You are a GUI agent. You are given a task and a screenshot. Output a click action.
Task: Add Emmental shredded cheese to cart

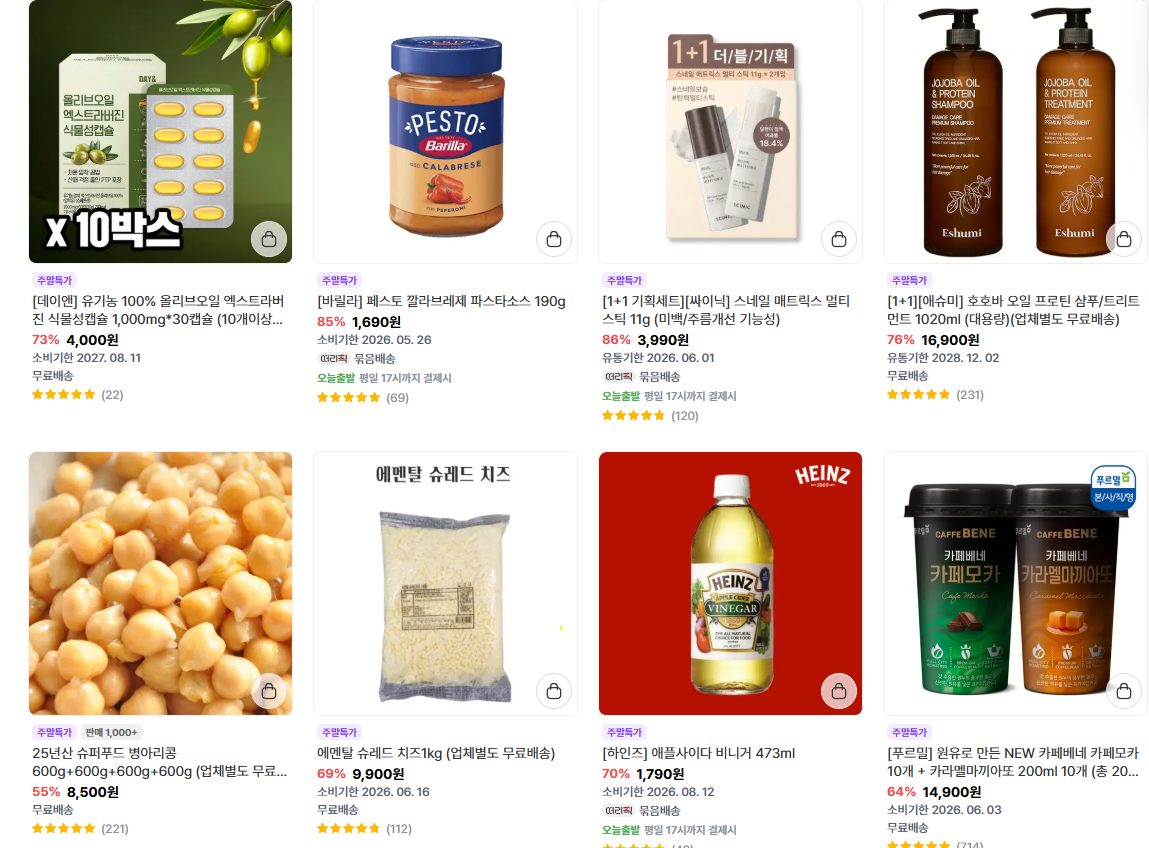click(x=554, y=691)
